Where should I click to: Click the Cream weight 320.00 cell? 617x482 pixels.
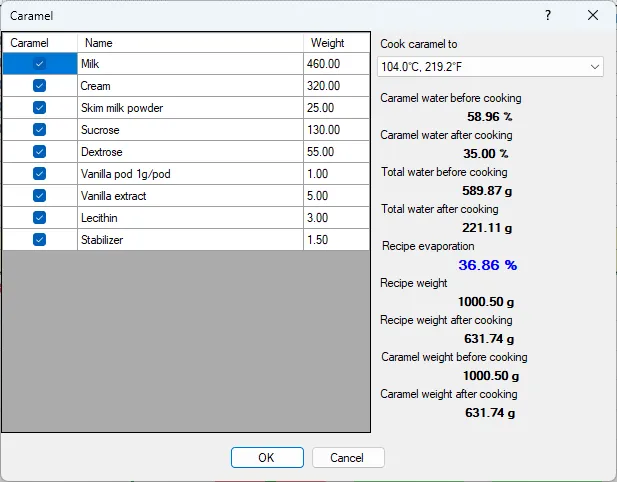point(337,86)
